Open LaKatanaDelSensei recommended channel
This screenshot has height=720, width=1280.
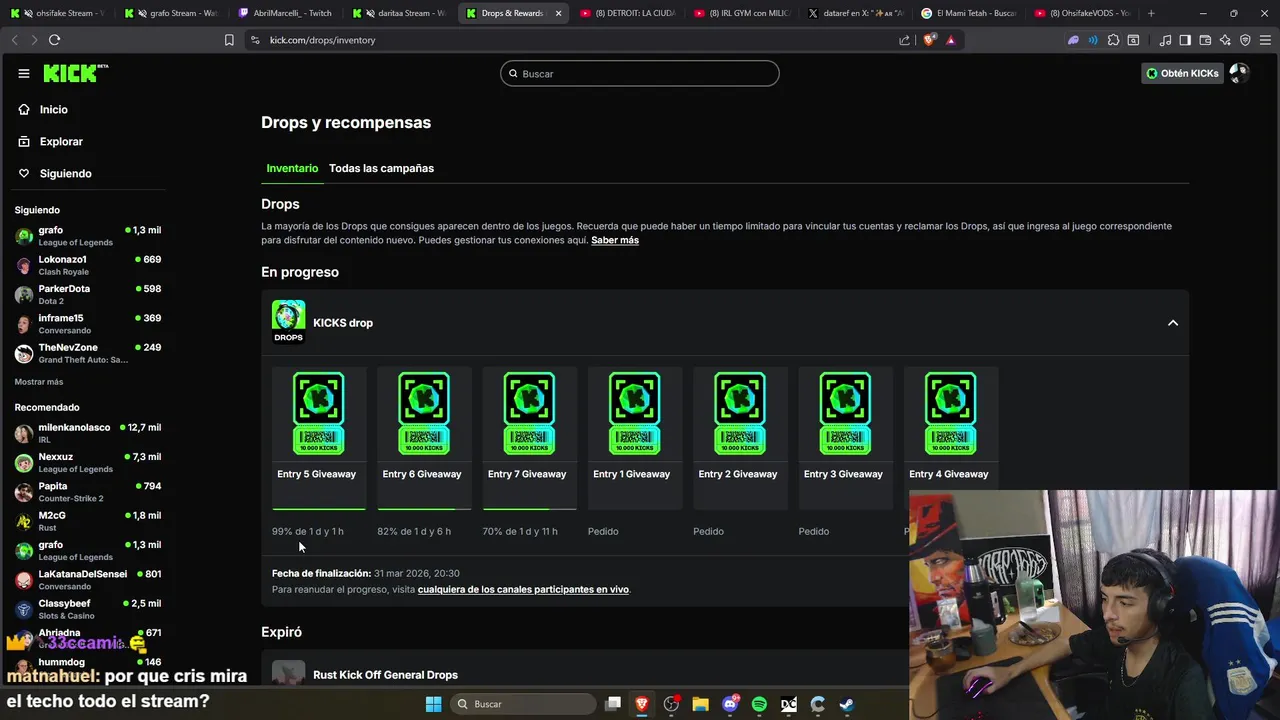(88, 580)
